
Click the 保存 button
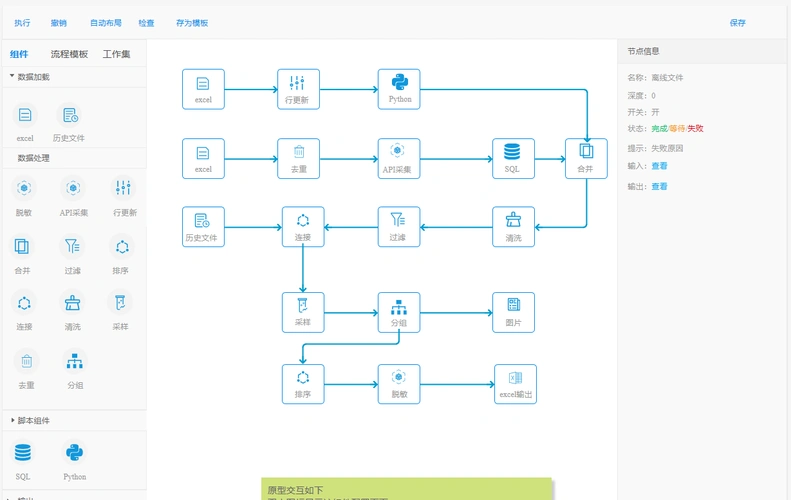click(x=737, y=22)
